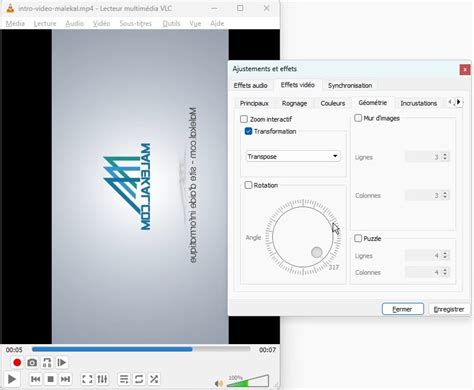Open the Audio menu
This screenshot has height=390, width=474.
click(74, 23)
